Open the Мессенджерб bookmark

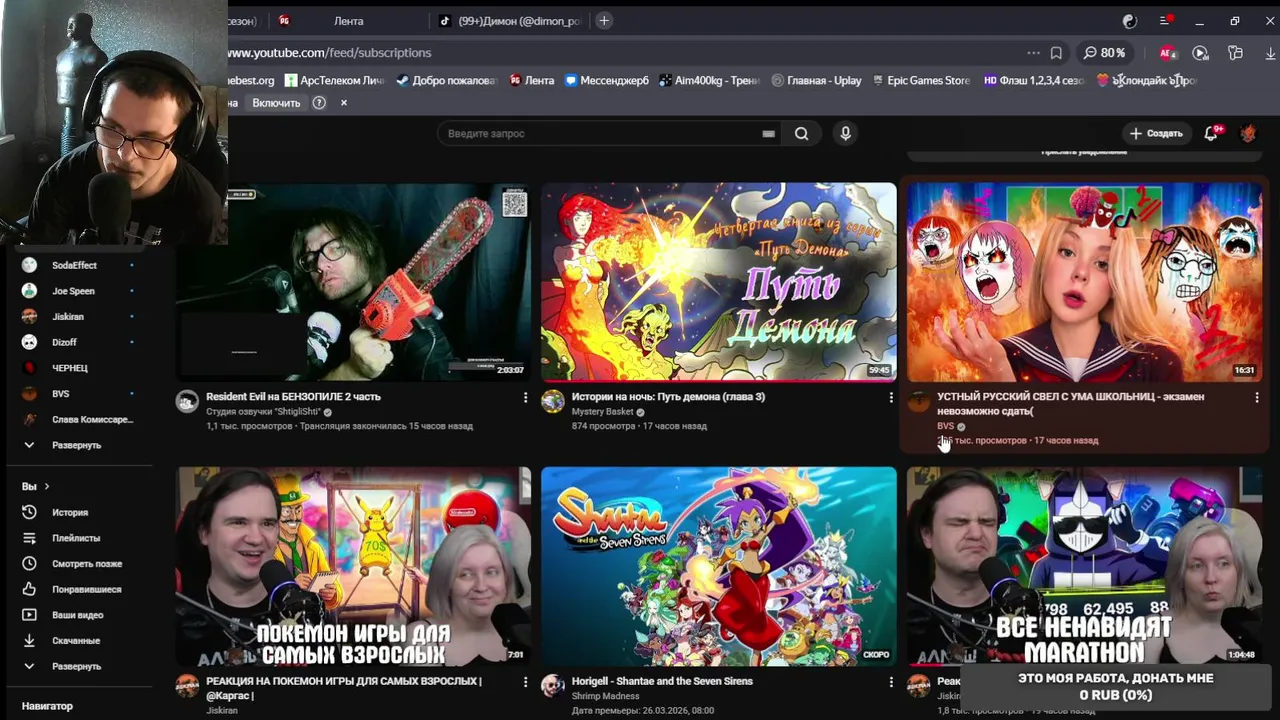click(x=607, y=80)
